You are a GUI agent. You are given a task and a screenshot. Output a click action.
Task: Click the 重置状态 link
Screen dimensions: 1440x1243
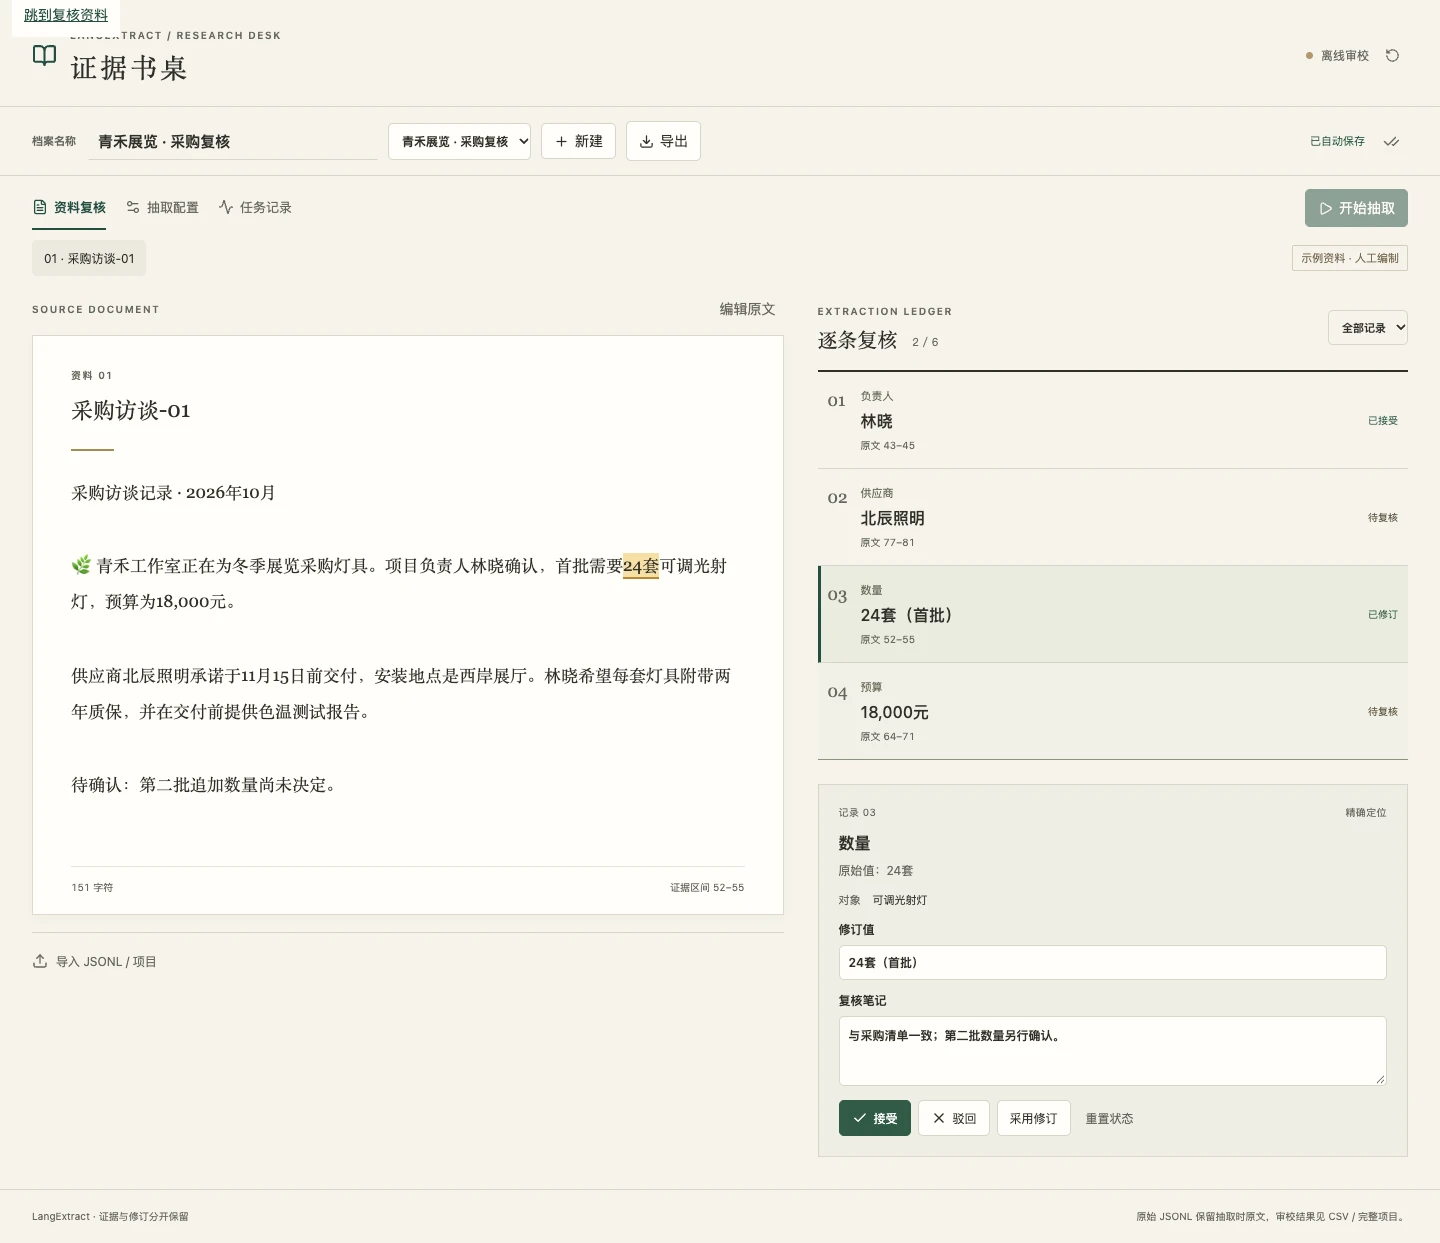coord(1109,1118)
